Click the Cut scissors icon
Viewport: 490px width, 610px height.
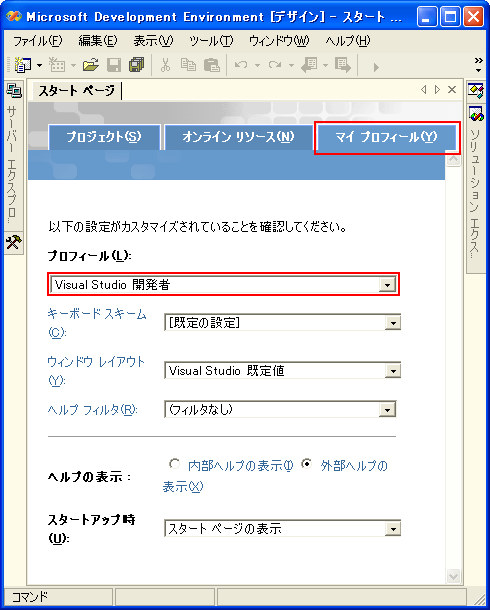click(166, 65)
